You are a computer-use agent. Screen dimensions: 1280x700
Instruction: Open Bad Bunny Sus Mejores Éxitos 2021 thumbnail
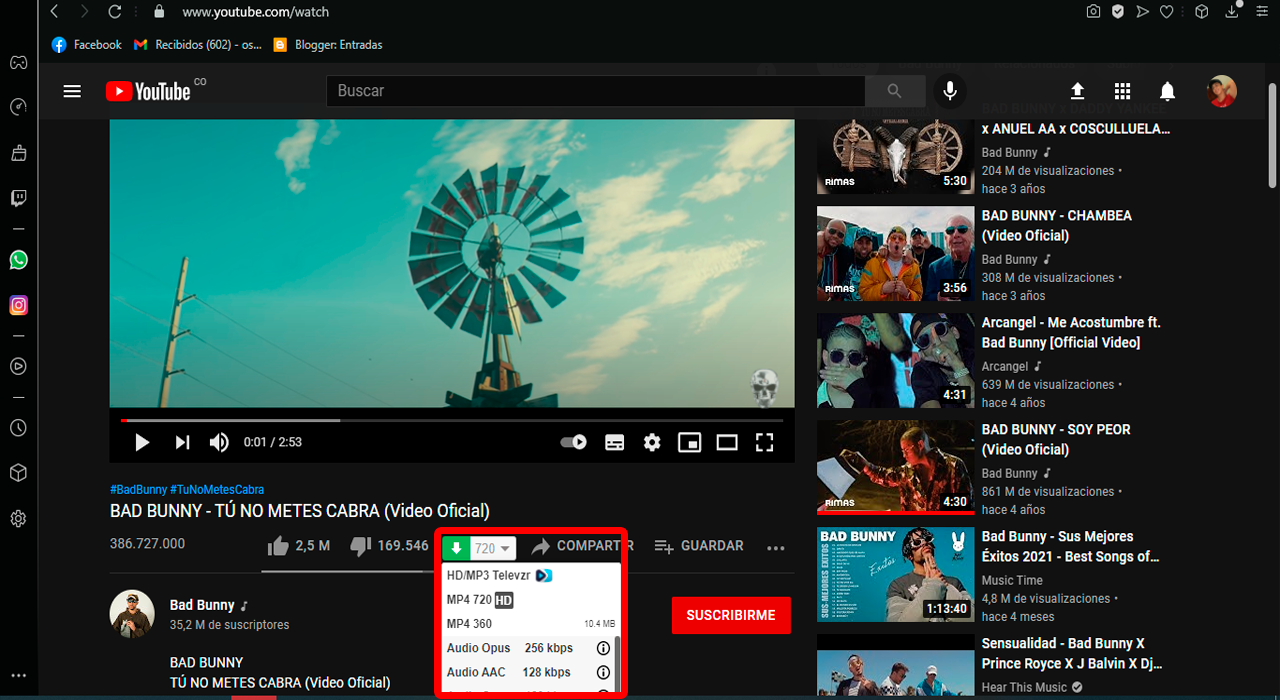(x=895, y=575)
